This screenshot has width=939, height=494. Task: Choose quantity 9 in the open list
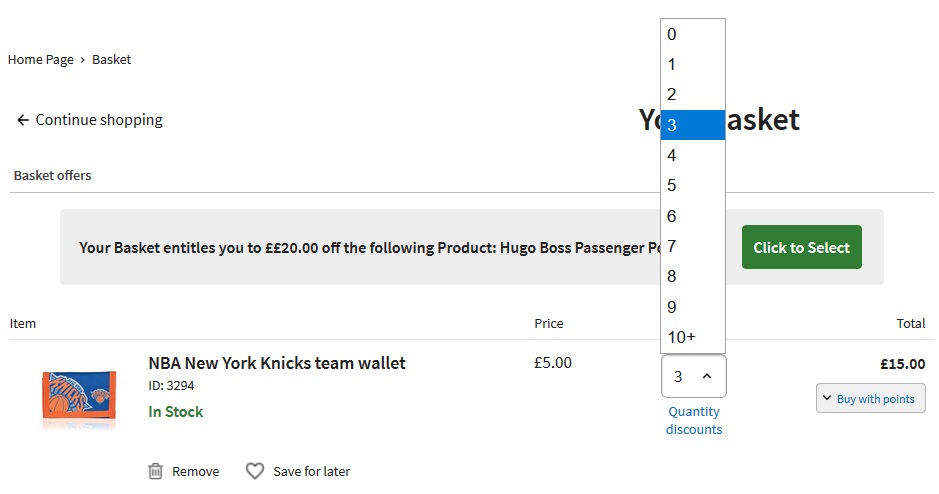(x=693, y=307)
